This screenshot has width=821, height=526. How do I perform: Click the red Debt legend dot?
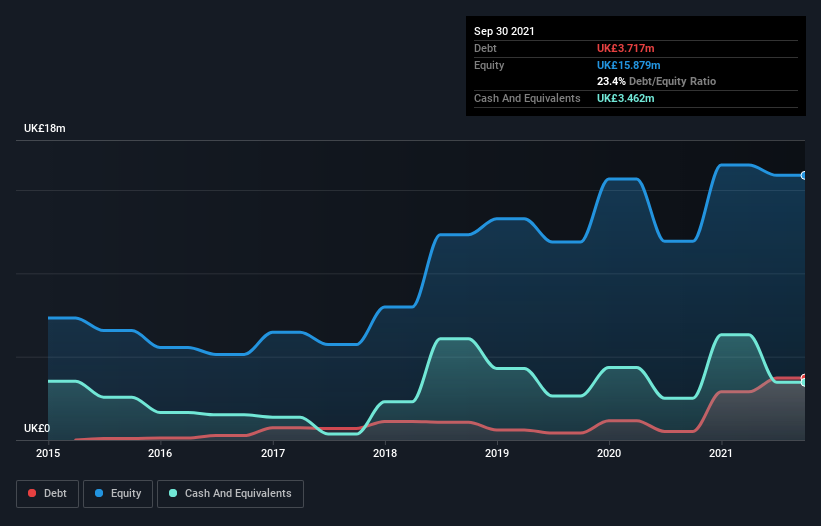point(32,493)
